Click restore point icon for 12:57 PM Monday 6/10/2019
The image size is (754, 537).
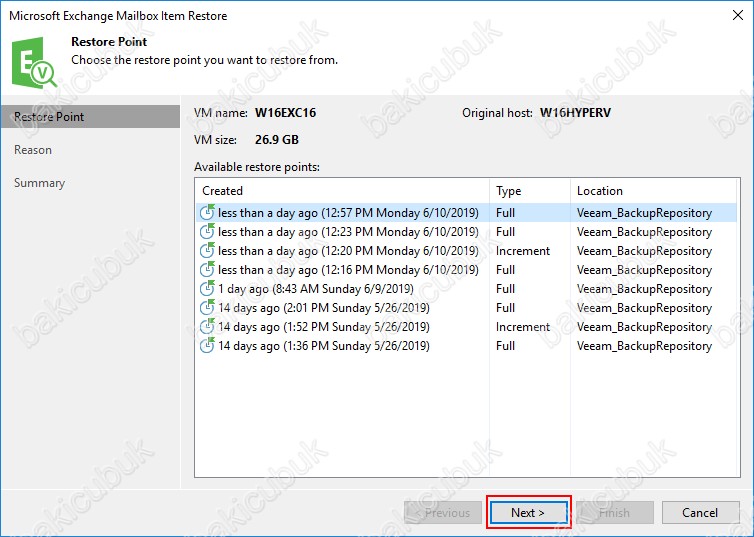(x=207, y=212)
